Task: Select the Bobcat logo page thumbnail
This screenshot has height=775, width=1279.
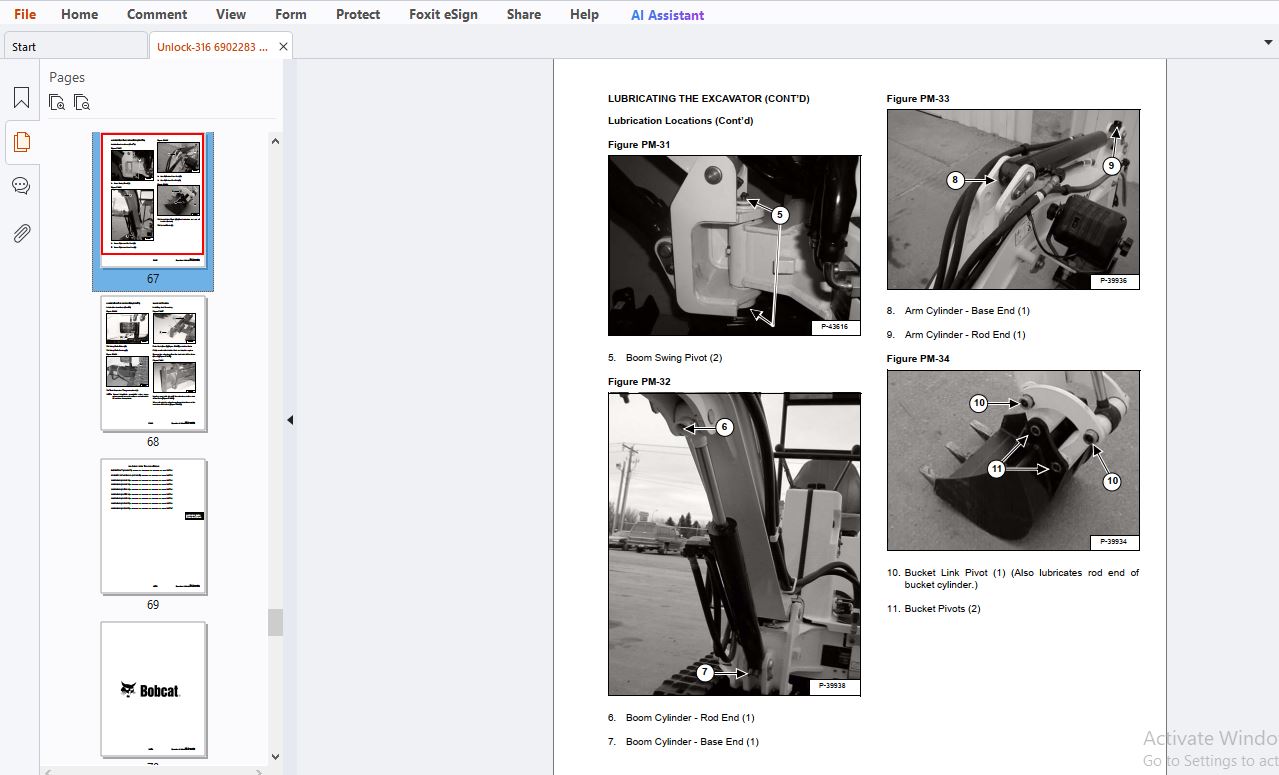Action: (x=153, y=690)
